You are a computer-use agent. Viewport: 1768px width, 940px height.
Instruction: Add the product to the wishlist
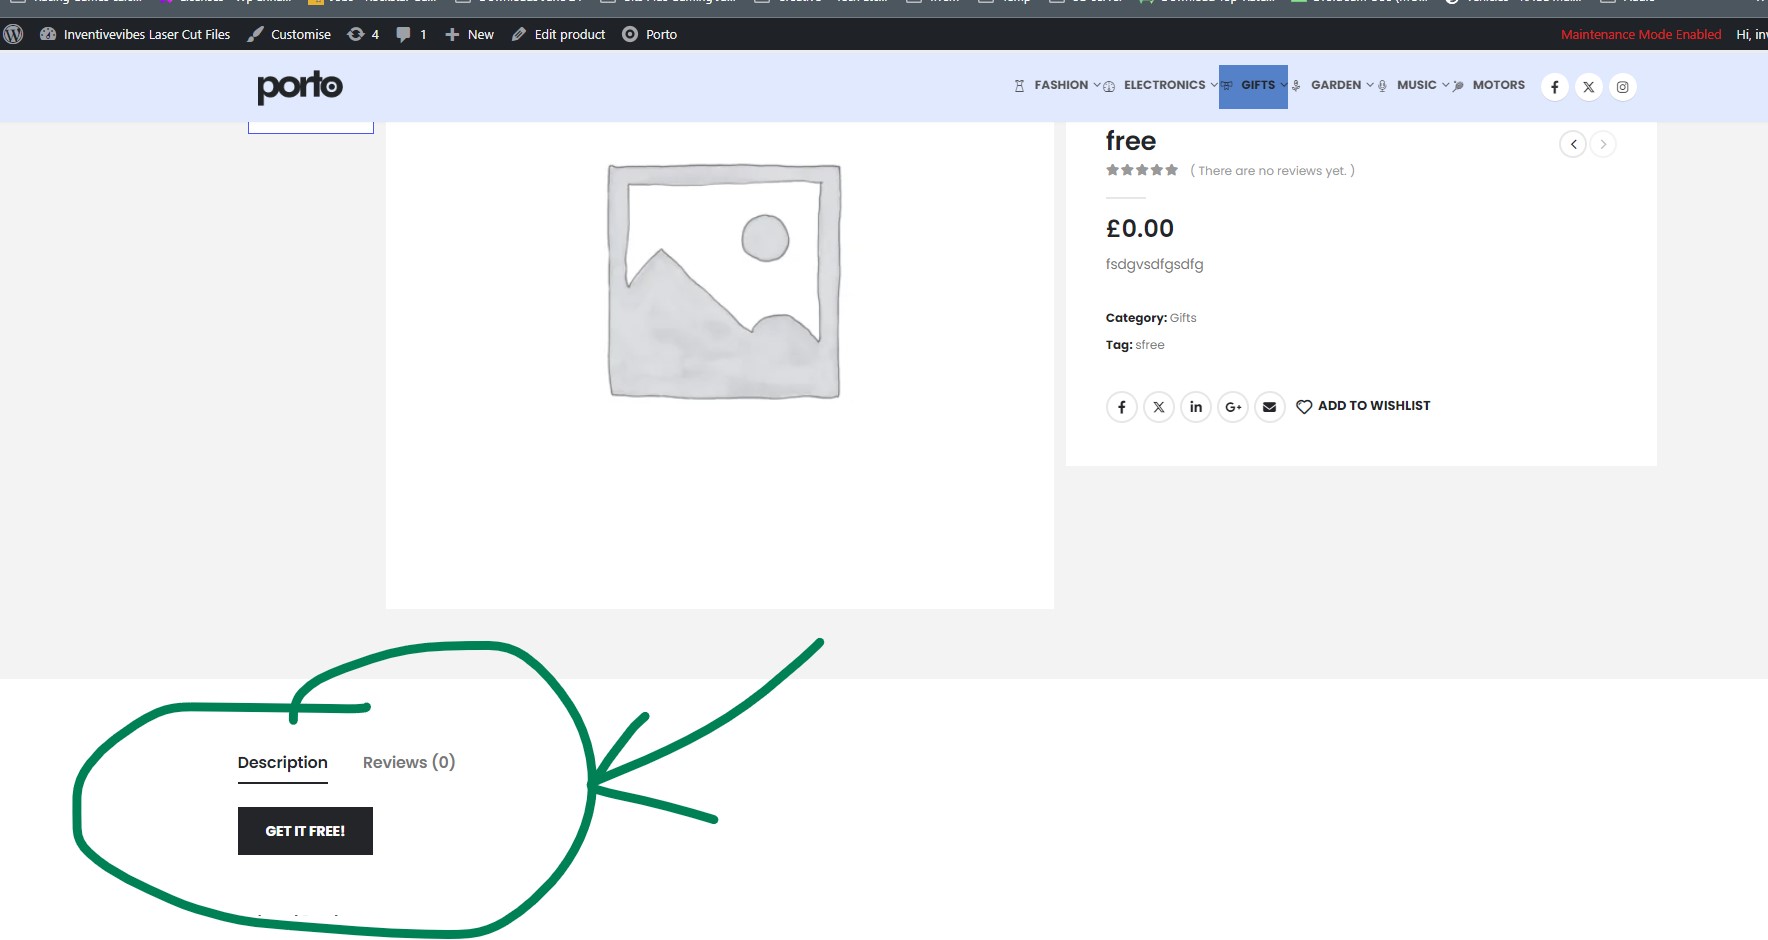1363,406
